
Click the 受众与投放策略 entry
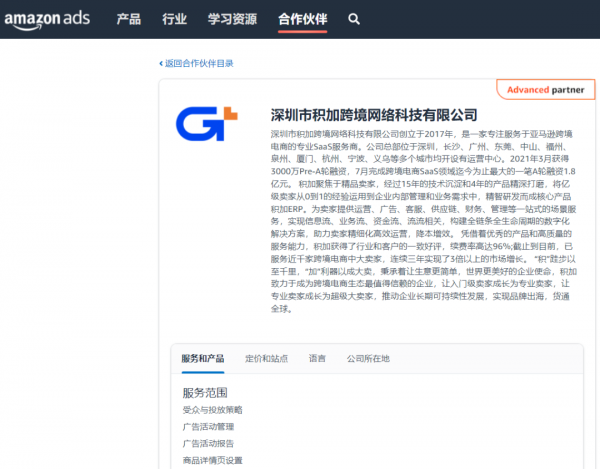coord(212,410)
